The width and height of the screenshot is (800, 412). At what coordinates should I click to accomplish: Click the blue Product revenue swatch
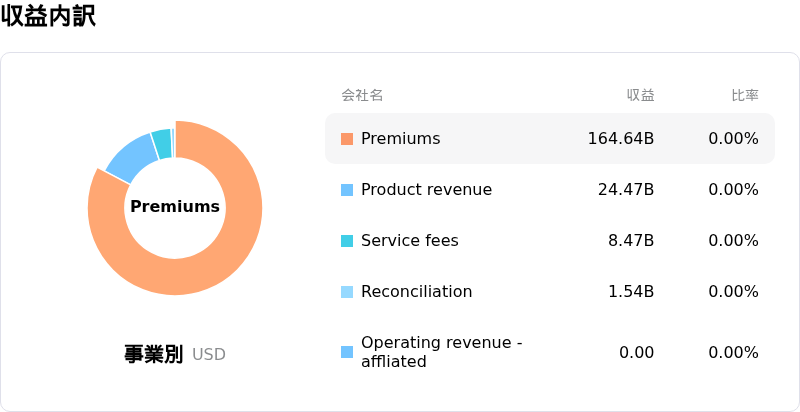347,190
